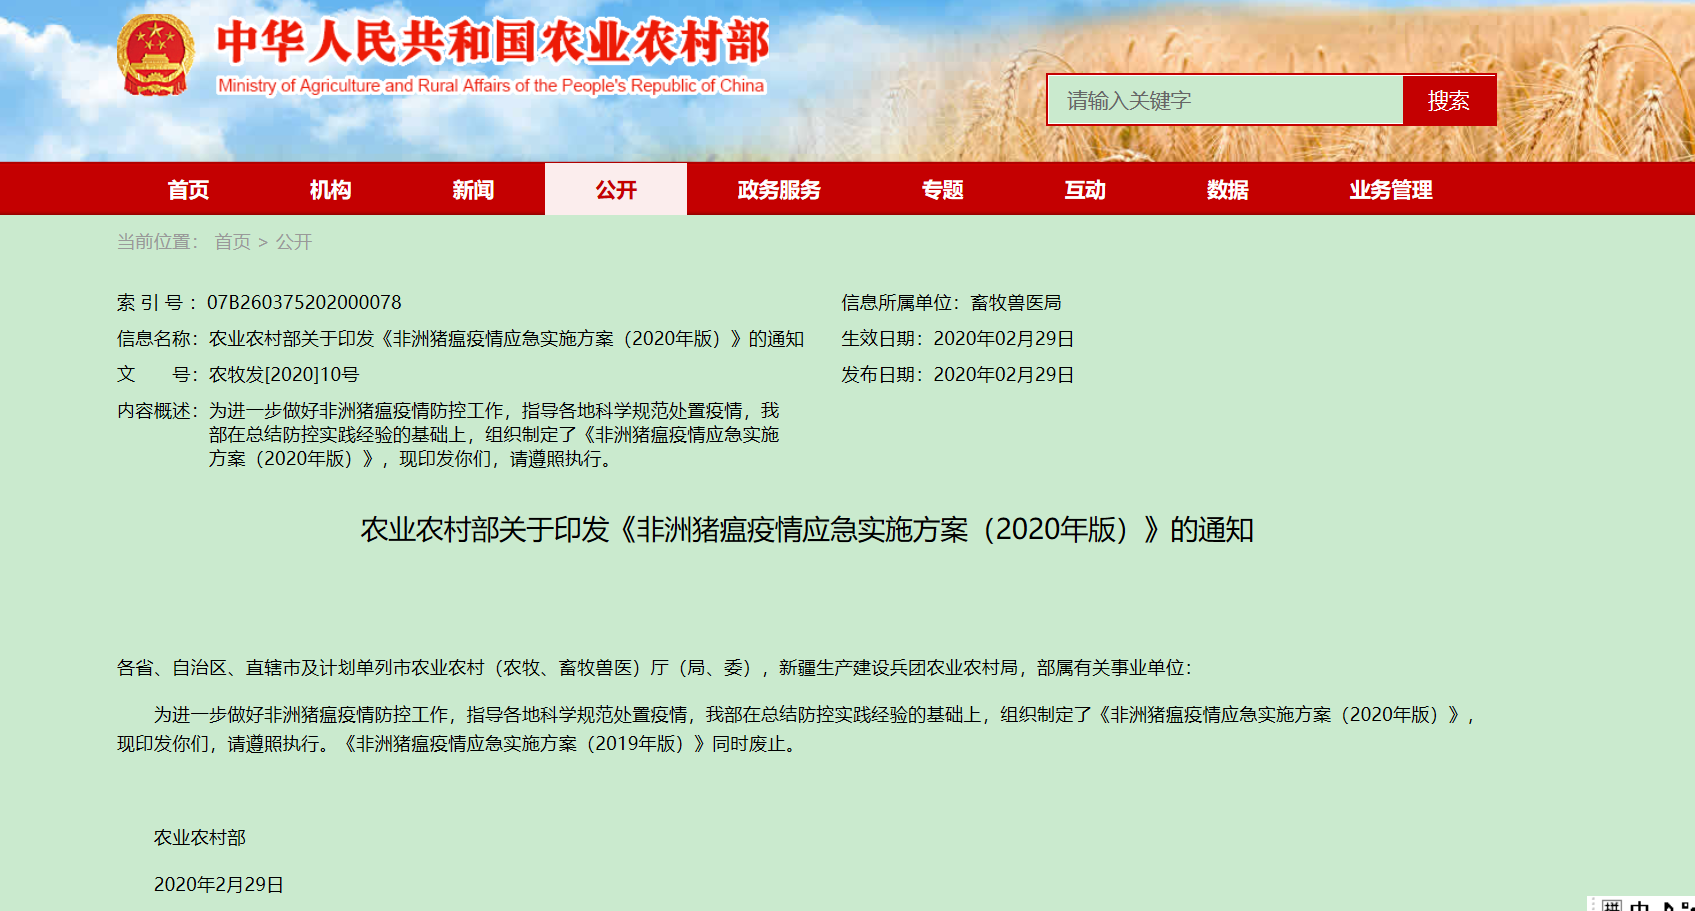1695x911 pixels.
Task: Toggle the 中 Chinese/English input mode
Action: pos(1640,906)
